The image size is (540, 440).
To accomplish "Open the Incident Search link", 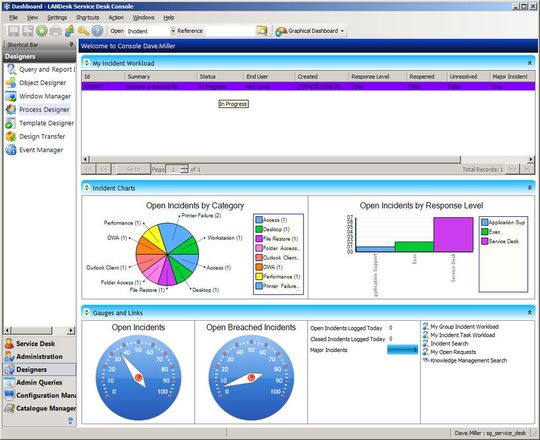I will (x=446, y=344).
